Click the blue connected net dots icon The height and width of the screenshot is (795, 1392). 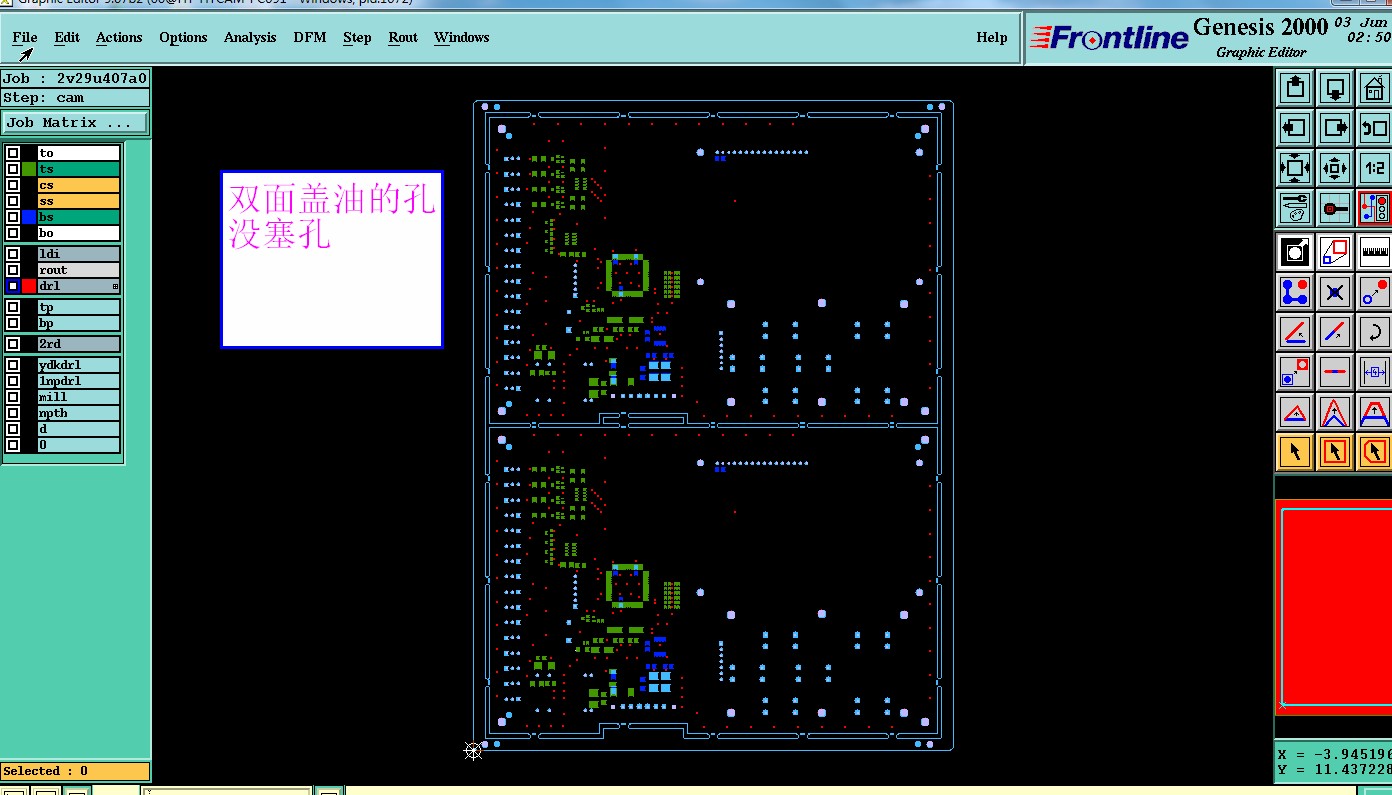tap(1295, 292)
